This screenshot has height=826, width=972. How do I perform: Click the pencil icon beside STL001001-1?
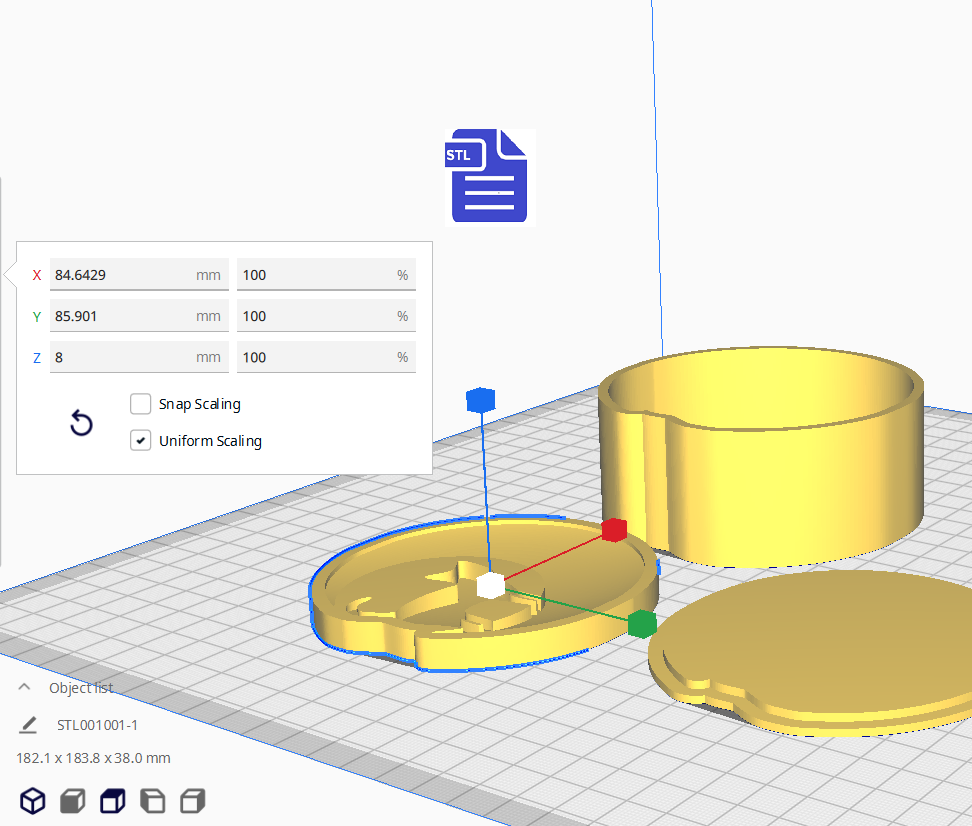(x=28, y=724)
